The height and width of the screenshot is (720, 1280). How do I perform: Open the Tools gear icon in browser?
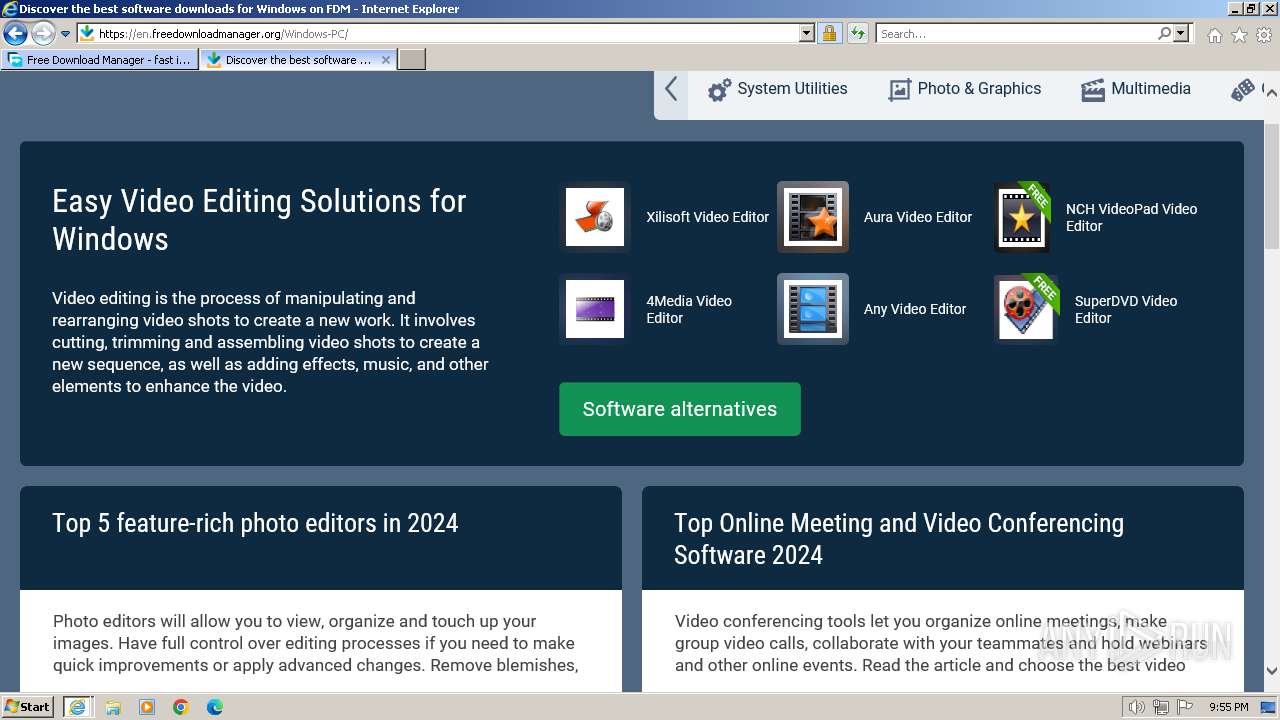click(x=1264, y=35)
